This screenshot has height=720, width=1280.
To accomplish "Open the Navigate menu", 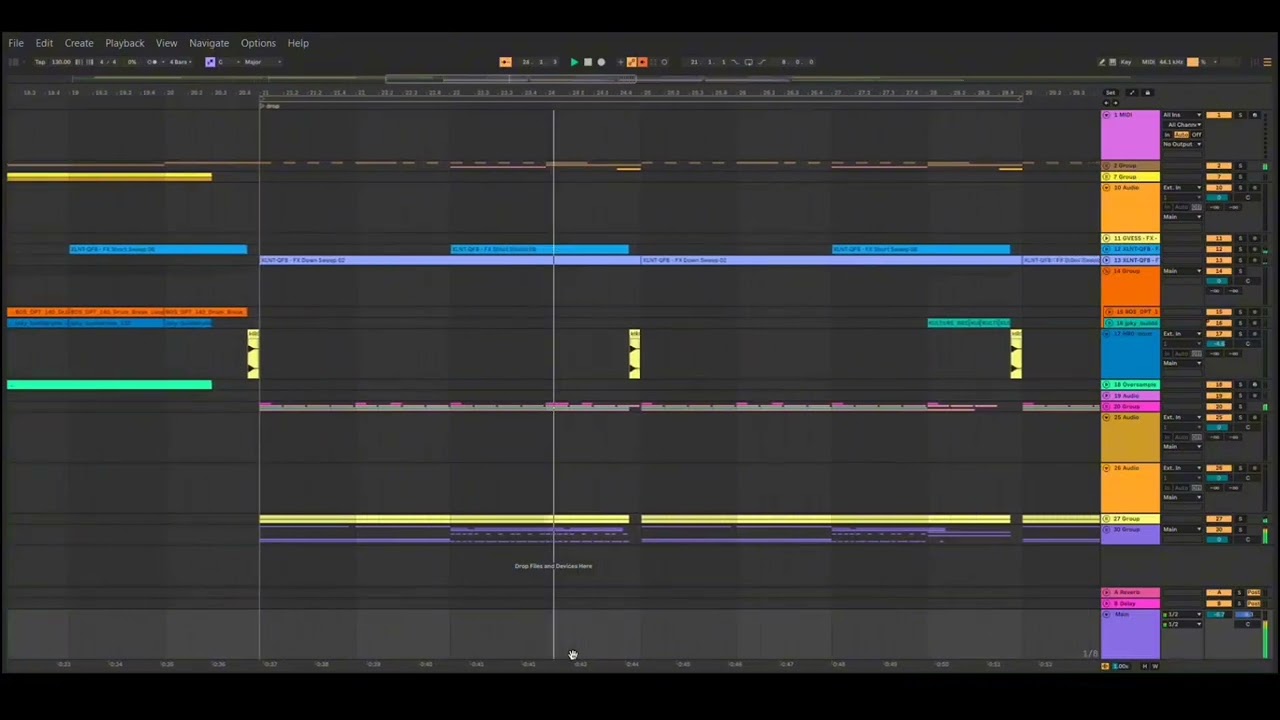I will tap(209, 43).
